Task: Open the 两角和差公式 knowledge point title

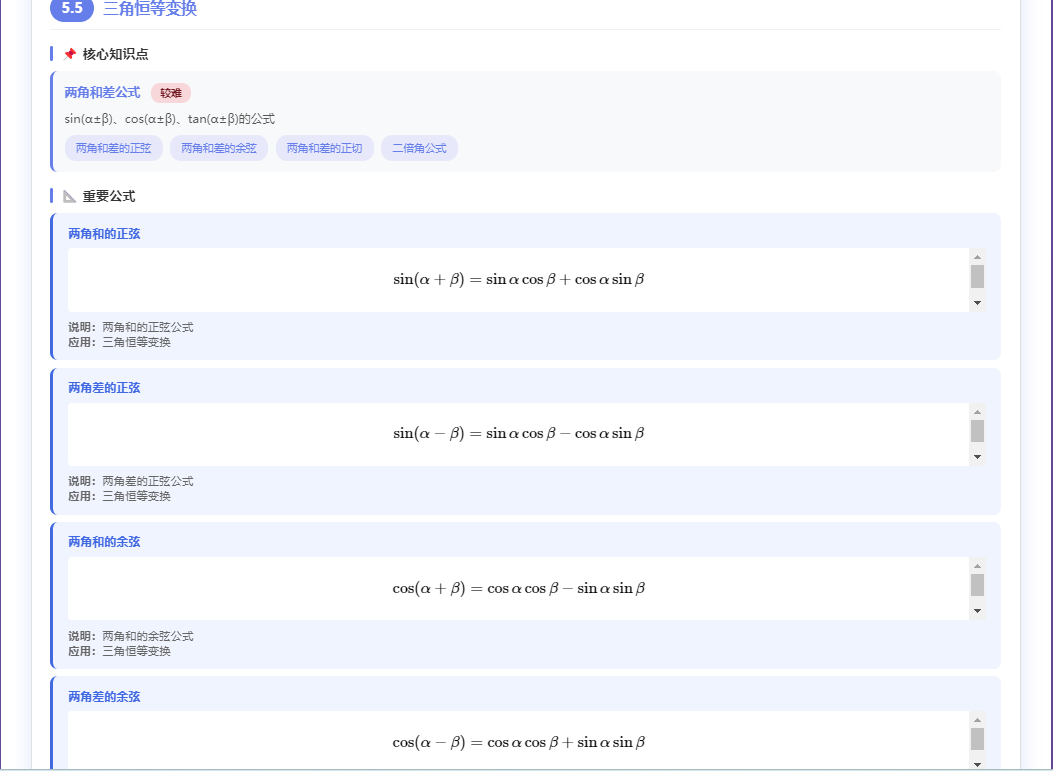Action: [x=102, y=93]
